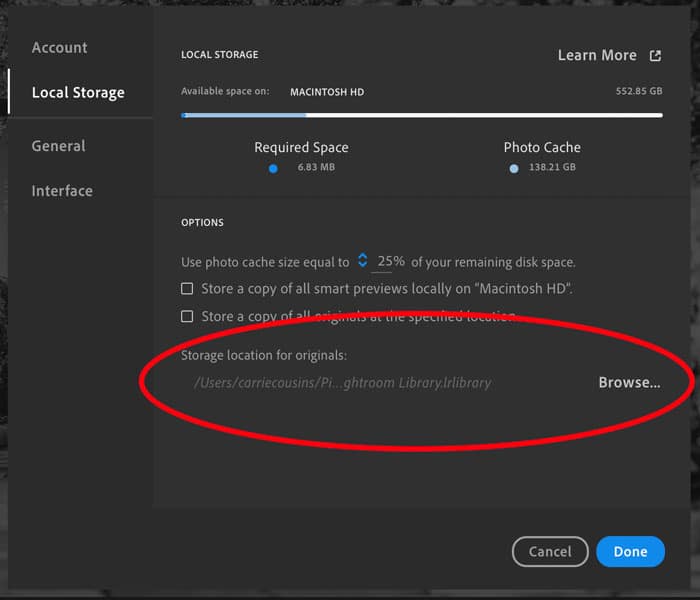
Task: Click the disk space usage bar
Action: pos(421,115)
